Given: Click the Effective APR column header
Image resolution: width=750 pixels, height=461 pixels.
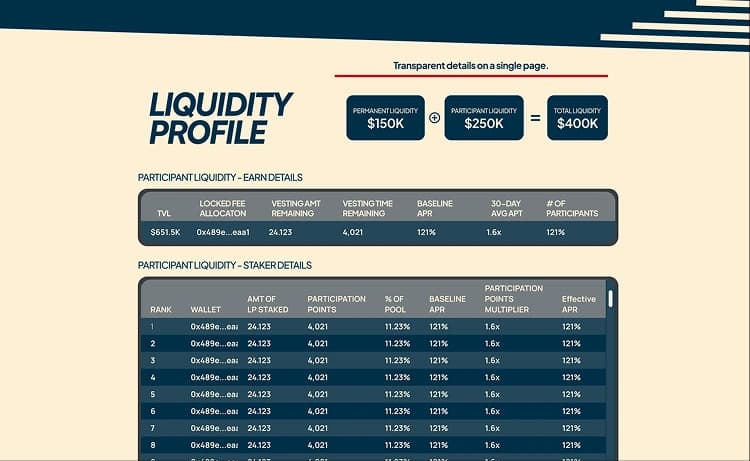Looking at the screenshot, I should [x=578, y=304].
